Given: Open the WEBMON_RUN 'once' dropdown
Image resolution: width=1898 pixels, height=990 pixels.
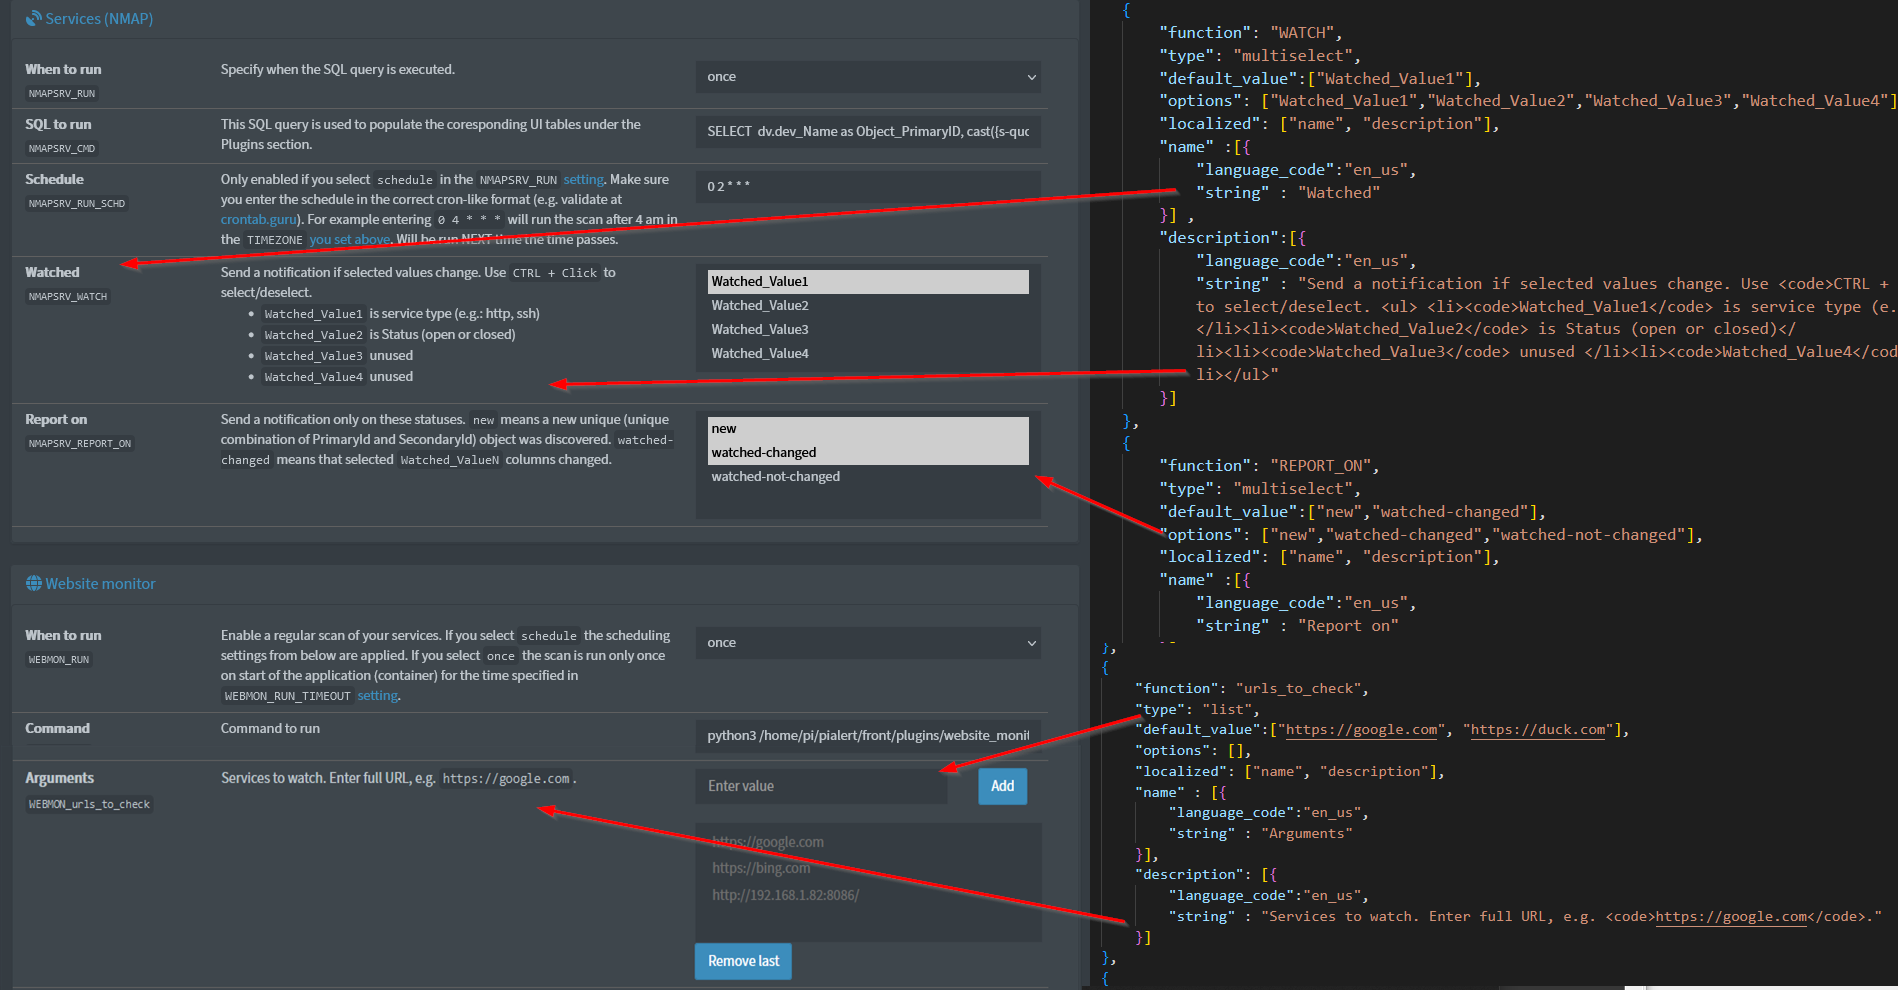Looking at the screenshot, I should (867, 643).
